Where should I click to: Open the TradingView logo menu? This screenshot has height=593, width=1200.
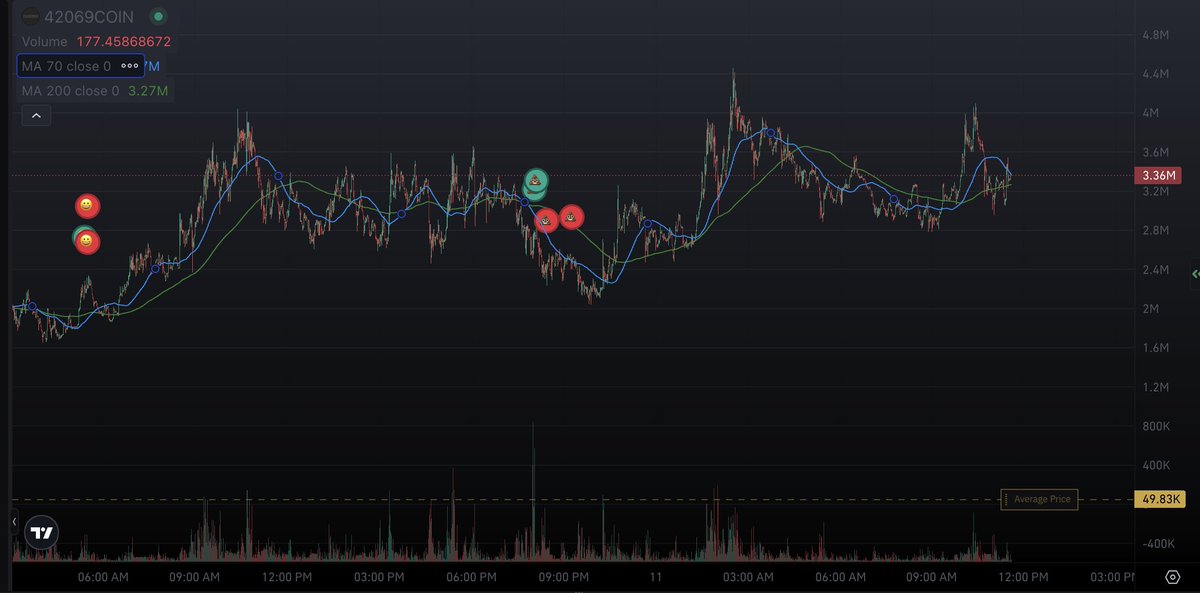point(39,533)
